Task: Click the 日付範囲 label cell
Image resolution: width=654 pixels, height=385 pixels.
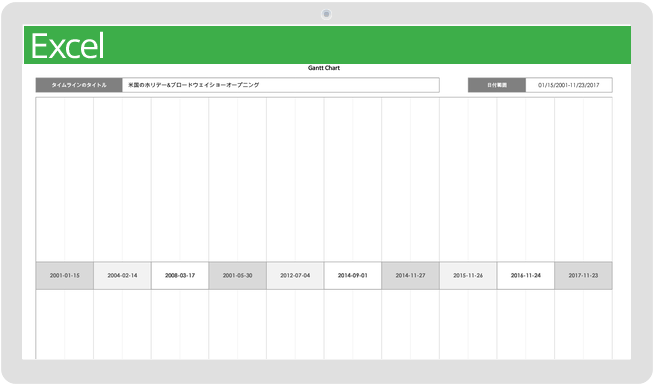Action: (497, 85)
